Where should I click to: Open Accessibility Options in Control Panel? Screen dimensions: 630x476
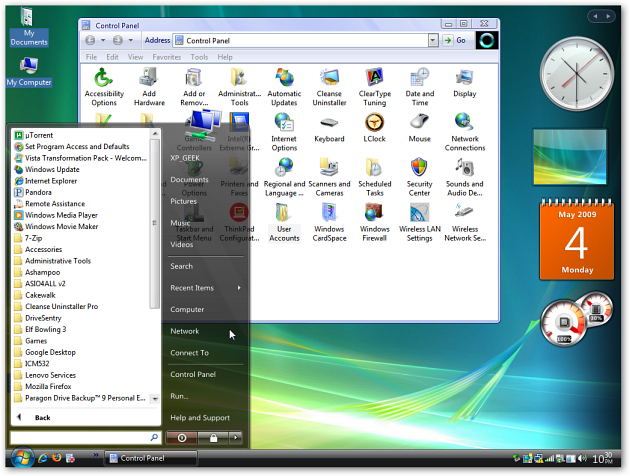(104, 87)
